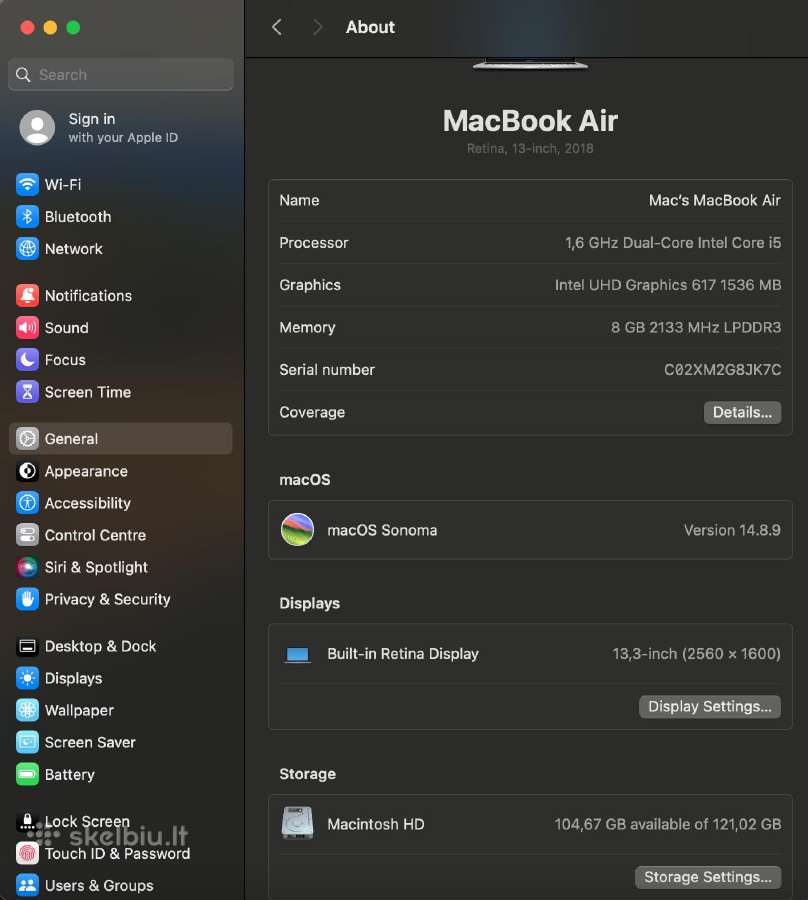Click the General gear icon

[x=27, y=439]
